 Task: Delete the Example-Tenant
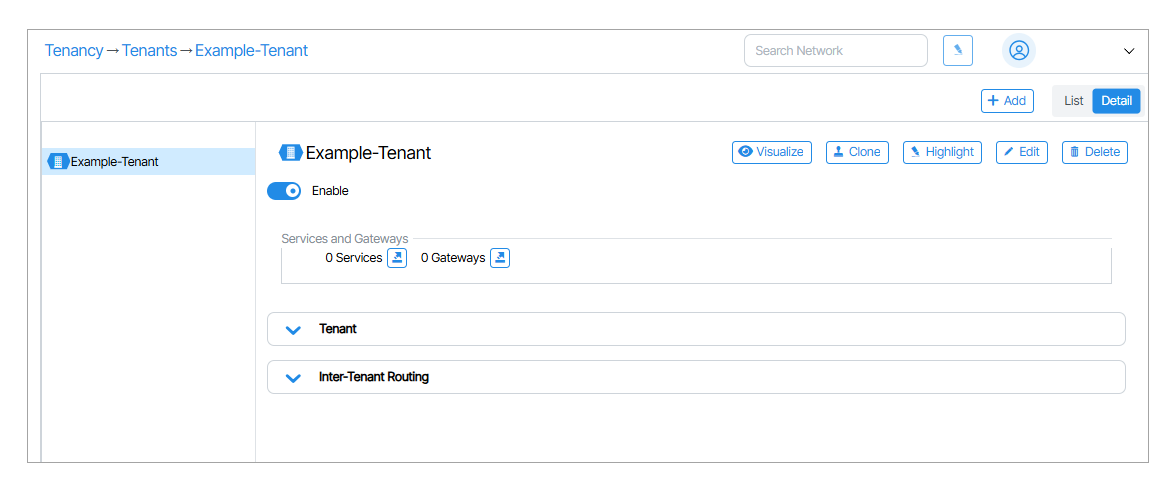pyautogui.click(x=1094, y=152)
